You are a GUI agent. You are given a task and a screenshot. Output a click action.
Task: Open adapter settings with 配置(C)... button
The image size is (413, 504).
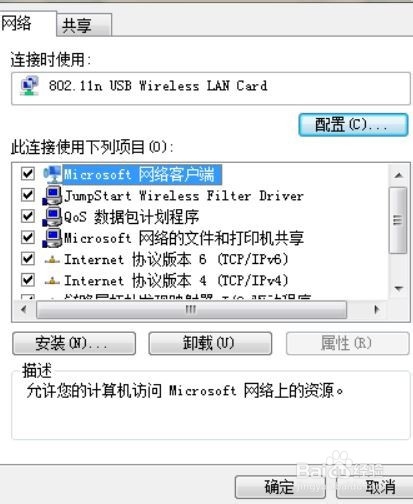coord(353,125)
